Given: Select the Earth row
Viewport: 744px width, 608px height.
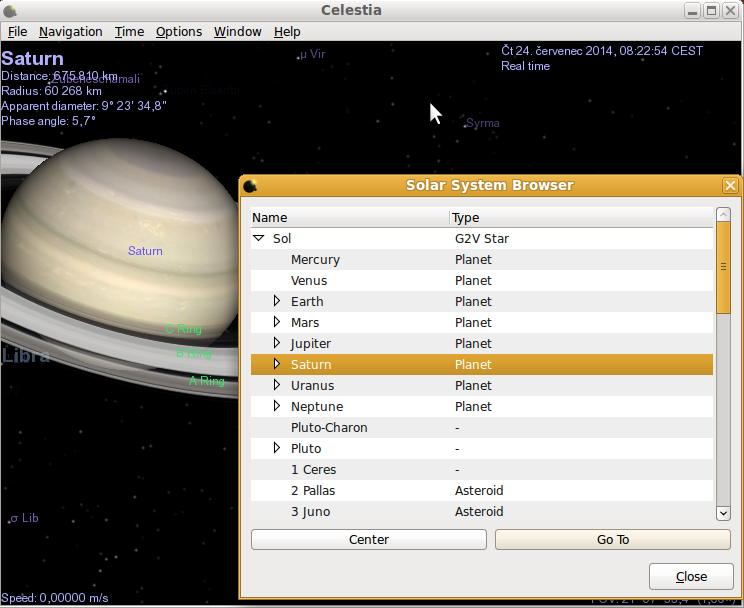Looking at the screenshot, I should point(482,301).
